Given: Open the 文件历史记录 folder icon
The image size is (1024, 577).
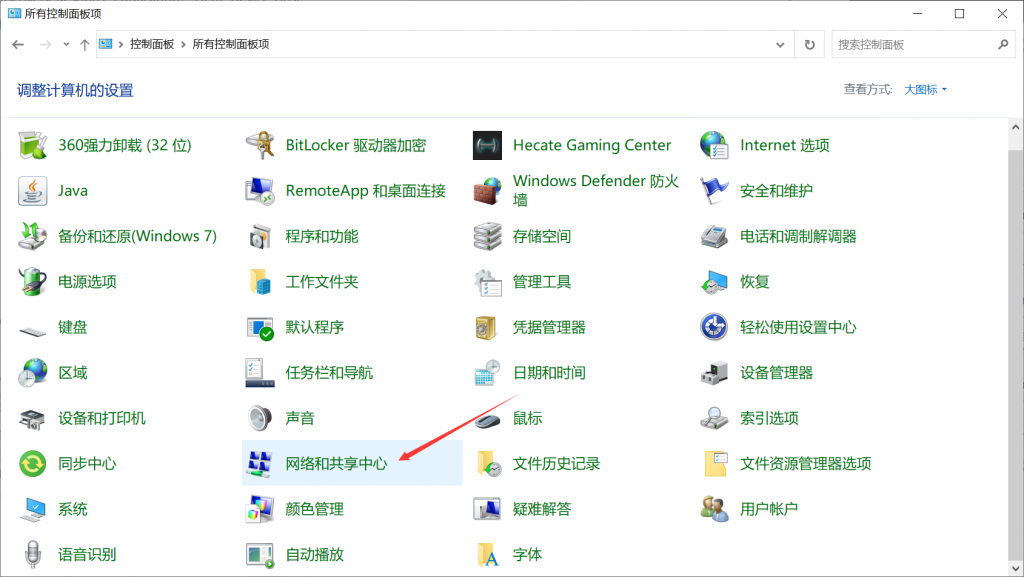Looking at the screenshot, I should pos(487,463).
